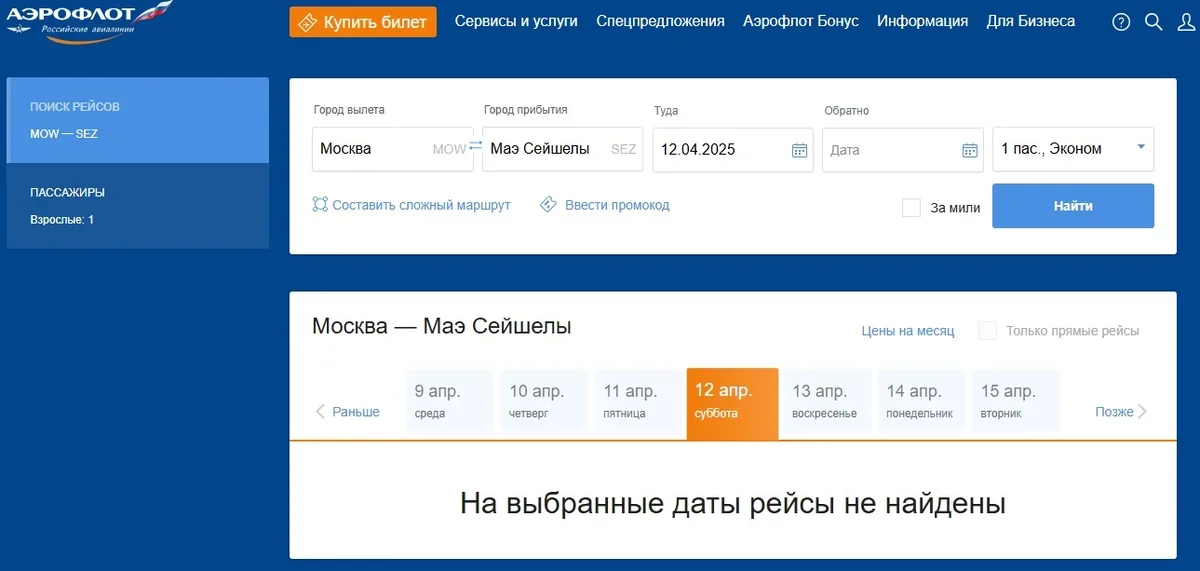
Task: Open the user profile icon
Action: pos(1185,22)
